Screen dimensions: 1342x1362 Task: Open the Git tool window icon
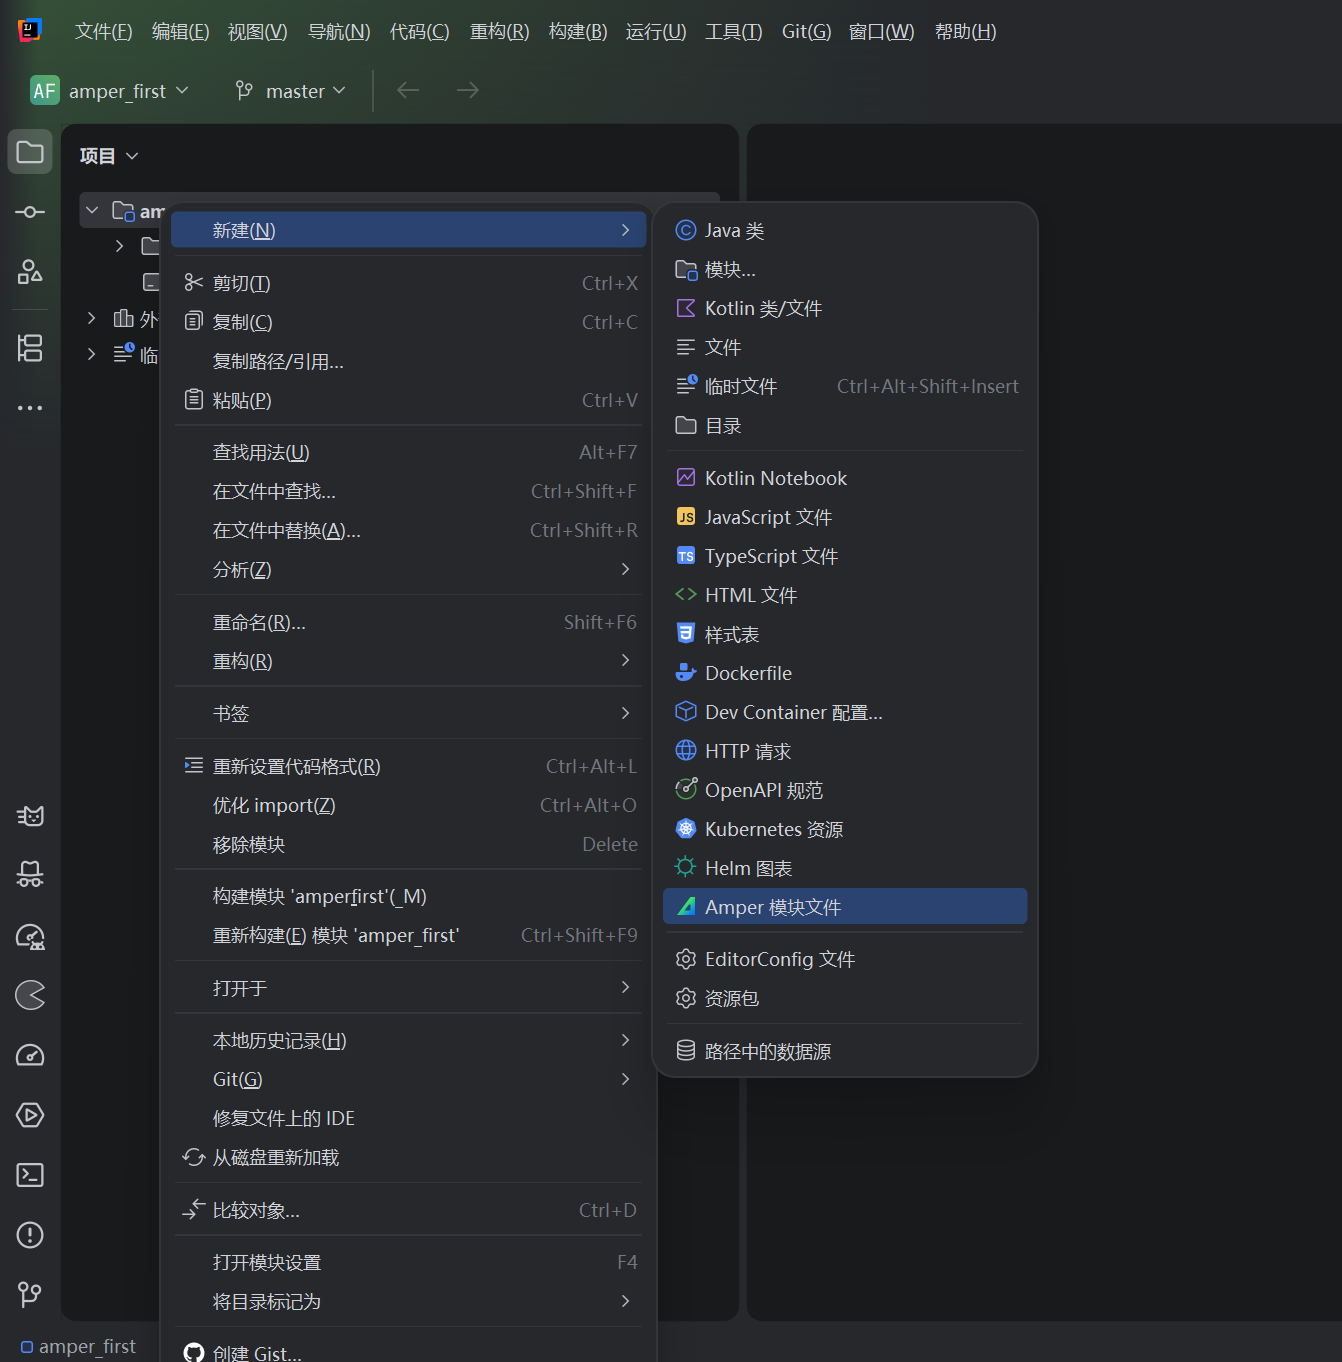tap(30, 1295)
